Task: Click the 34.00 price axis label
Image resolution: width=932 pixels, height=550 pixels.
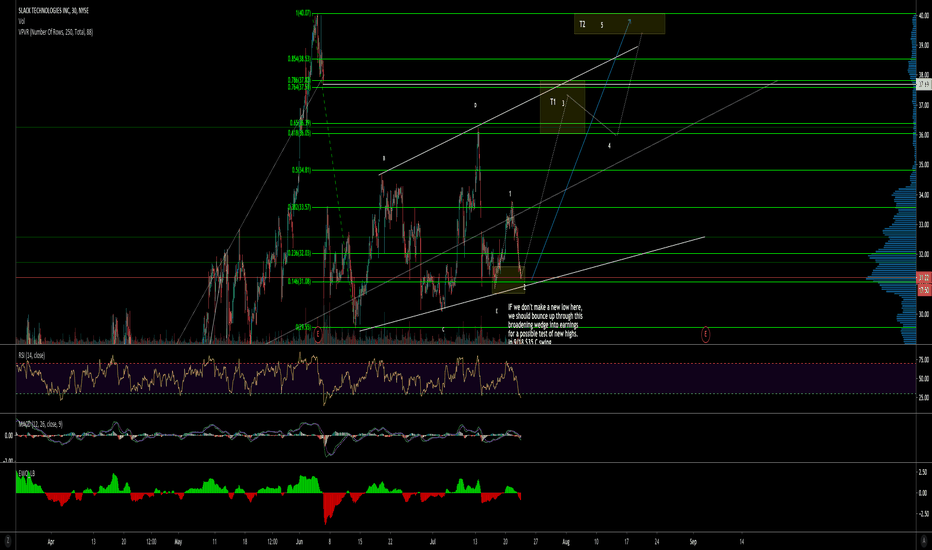Action: click(924, 195)
